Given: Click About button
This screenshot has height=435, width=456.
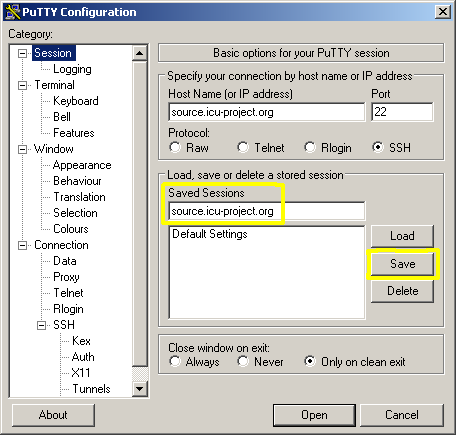Looking at the screenshot, I should [x=53, y=415].
